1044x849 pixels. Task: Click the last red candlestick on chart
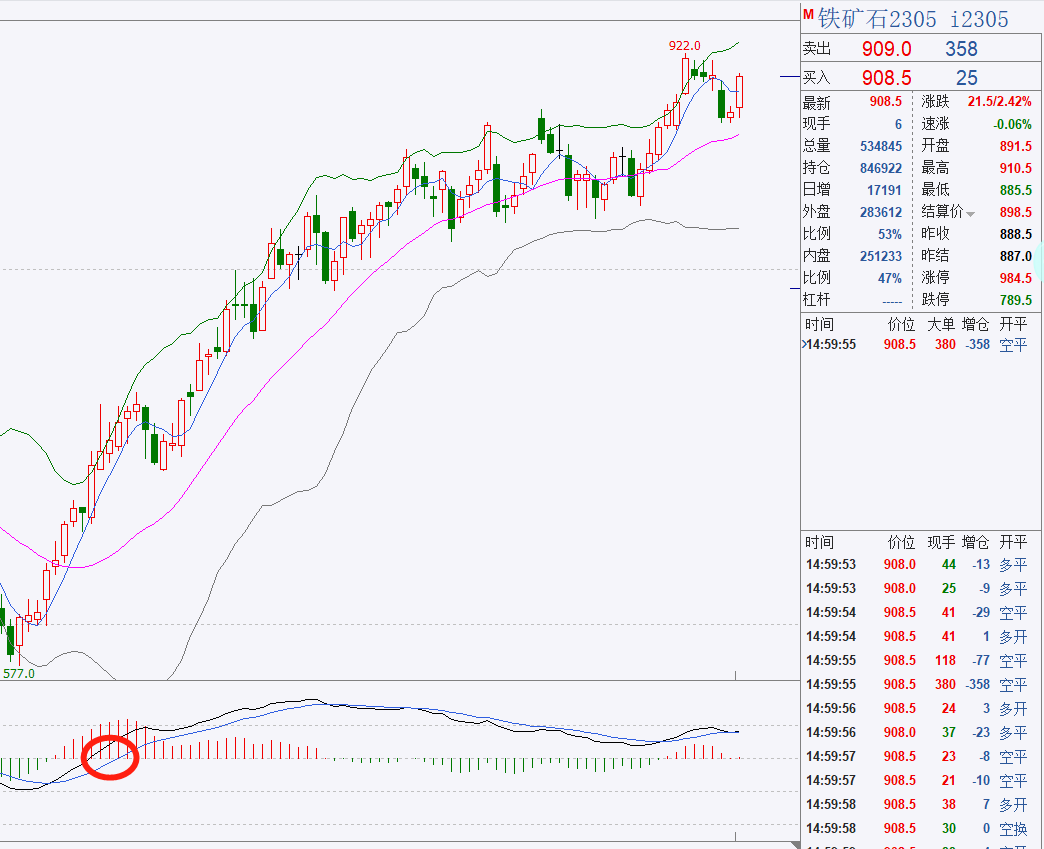tap(741, 92)
